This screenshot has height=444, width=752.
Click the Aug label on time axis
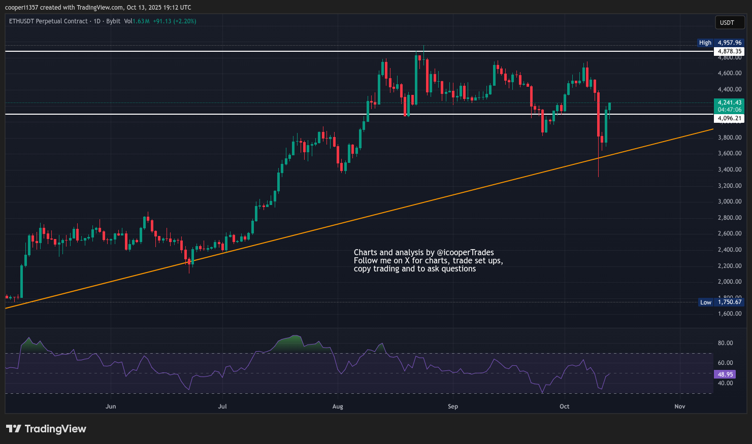(x=338, y=407)
